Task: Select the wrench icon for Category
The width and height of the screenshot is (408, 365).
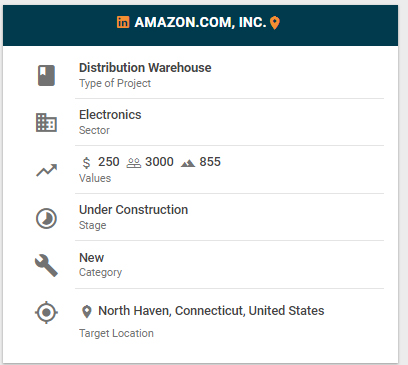Action: tap(46, 266)
